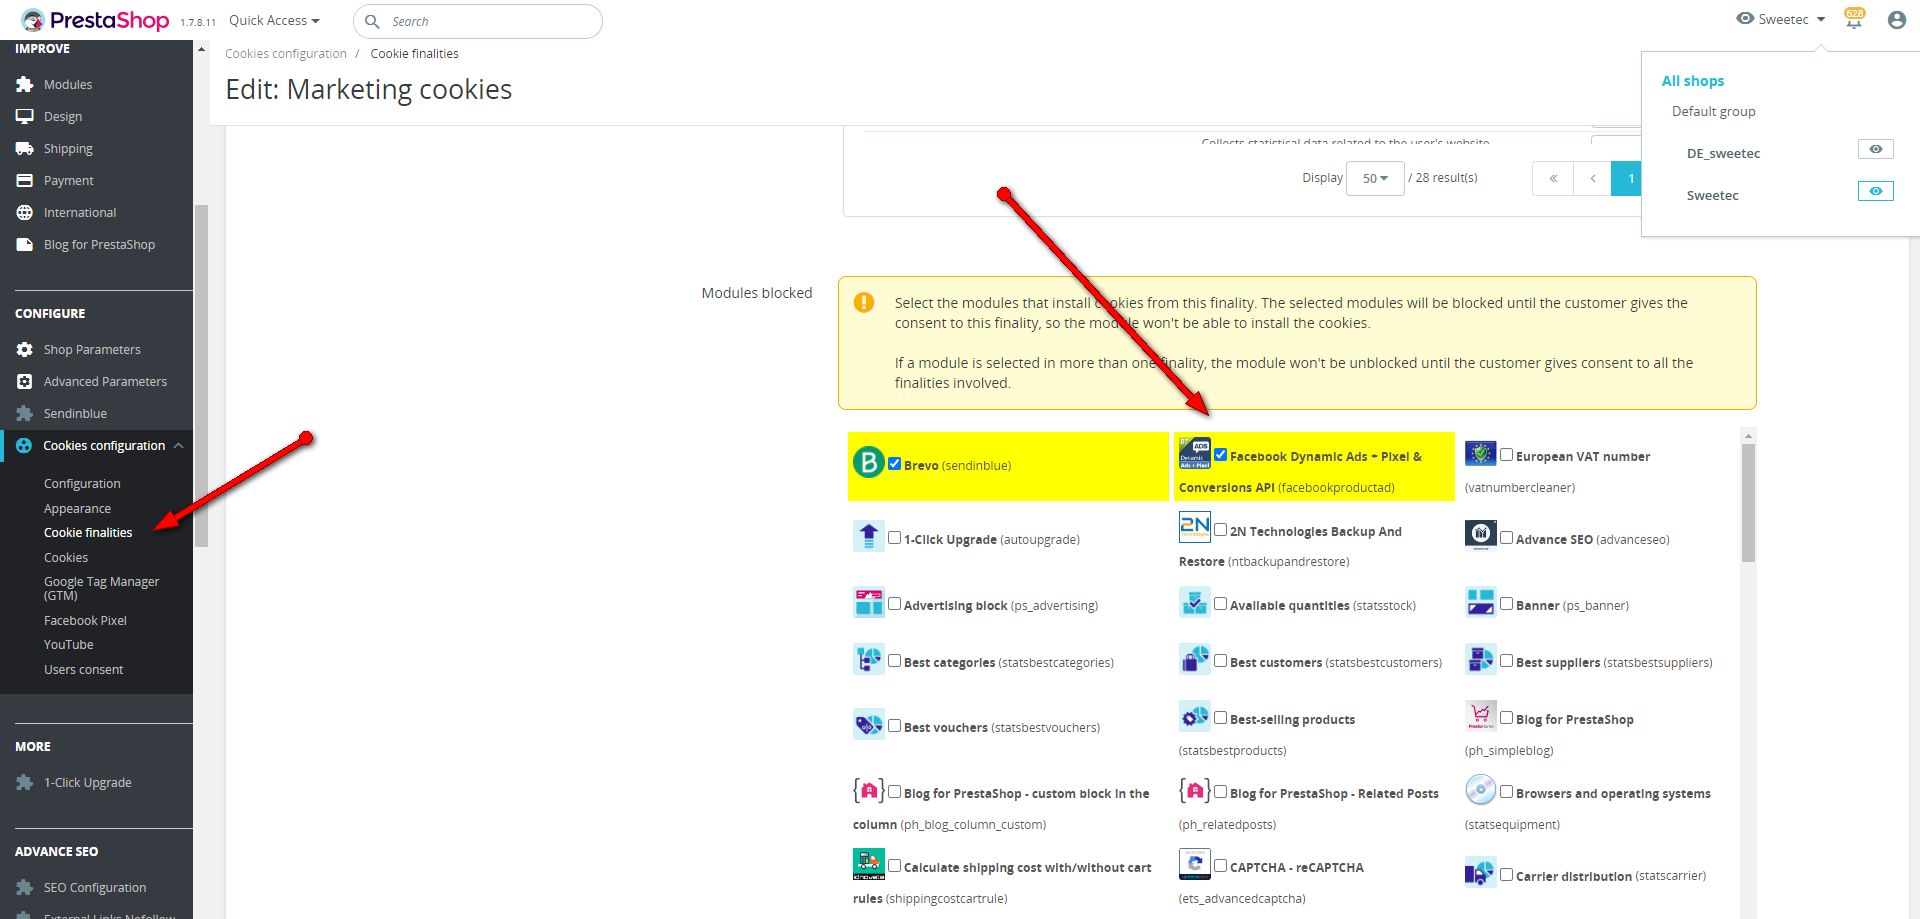The width and height of the screenshot is (1920, 919).
Task: Click the International globe icon
Action: (25, 213)
